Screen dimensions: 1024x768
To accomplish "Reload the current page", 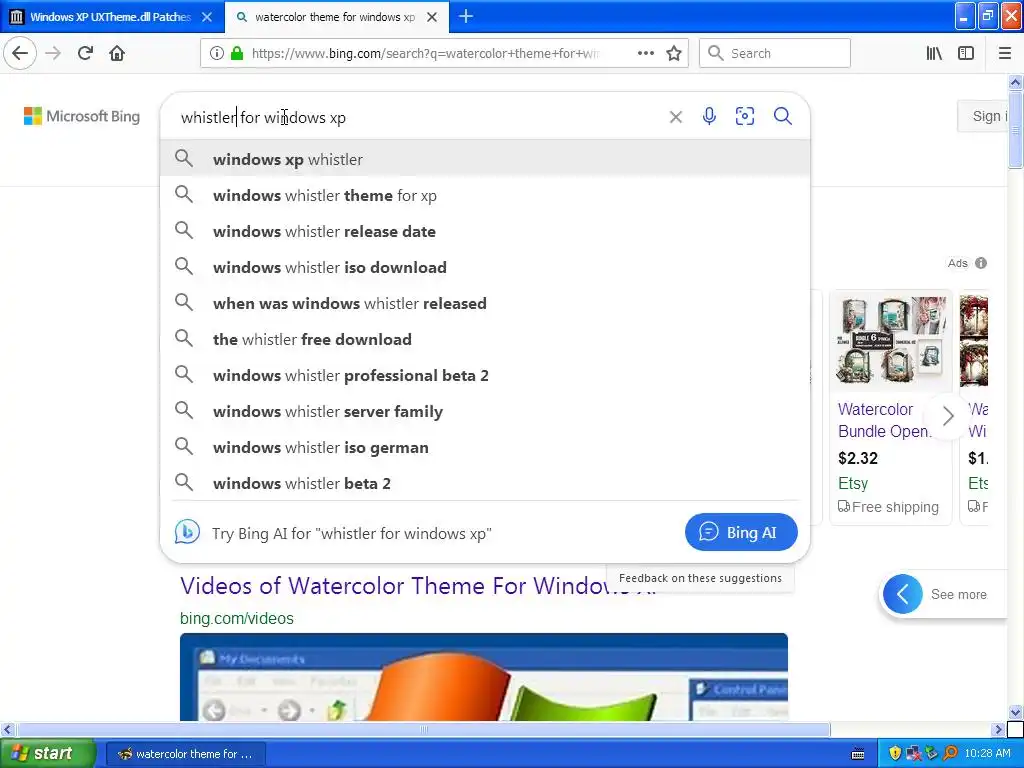I will click(x=85, y=53).
